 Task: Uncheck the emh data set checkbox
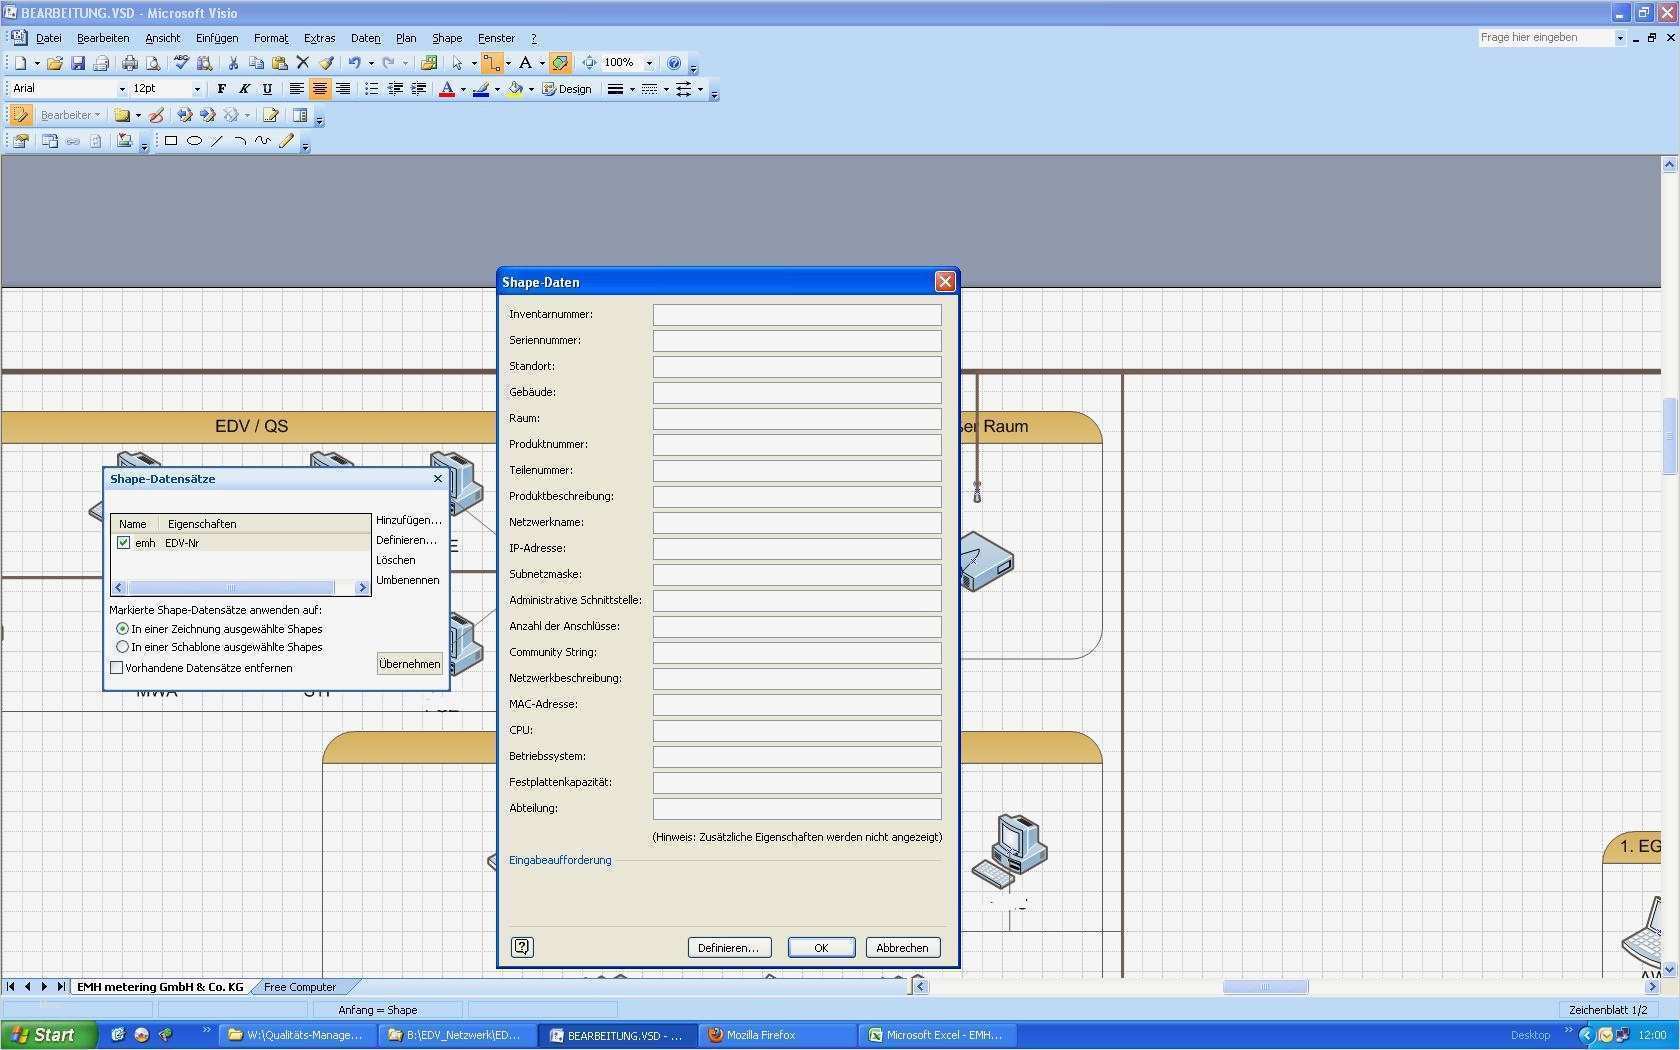[124, 543]
